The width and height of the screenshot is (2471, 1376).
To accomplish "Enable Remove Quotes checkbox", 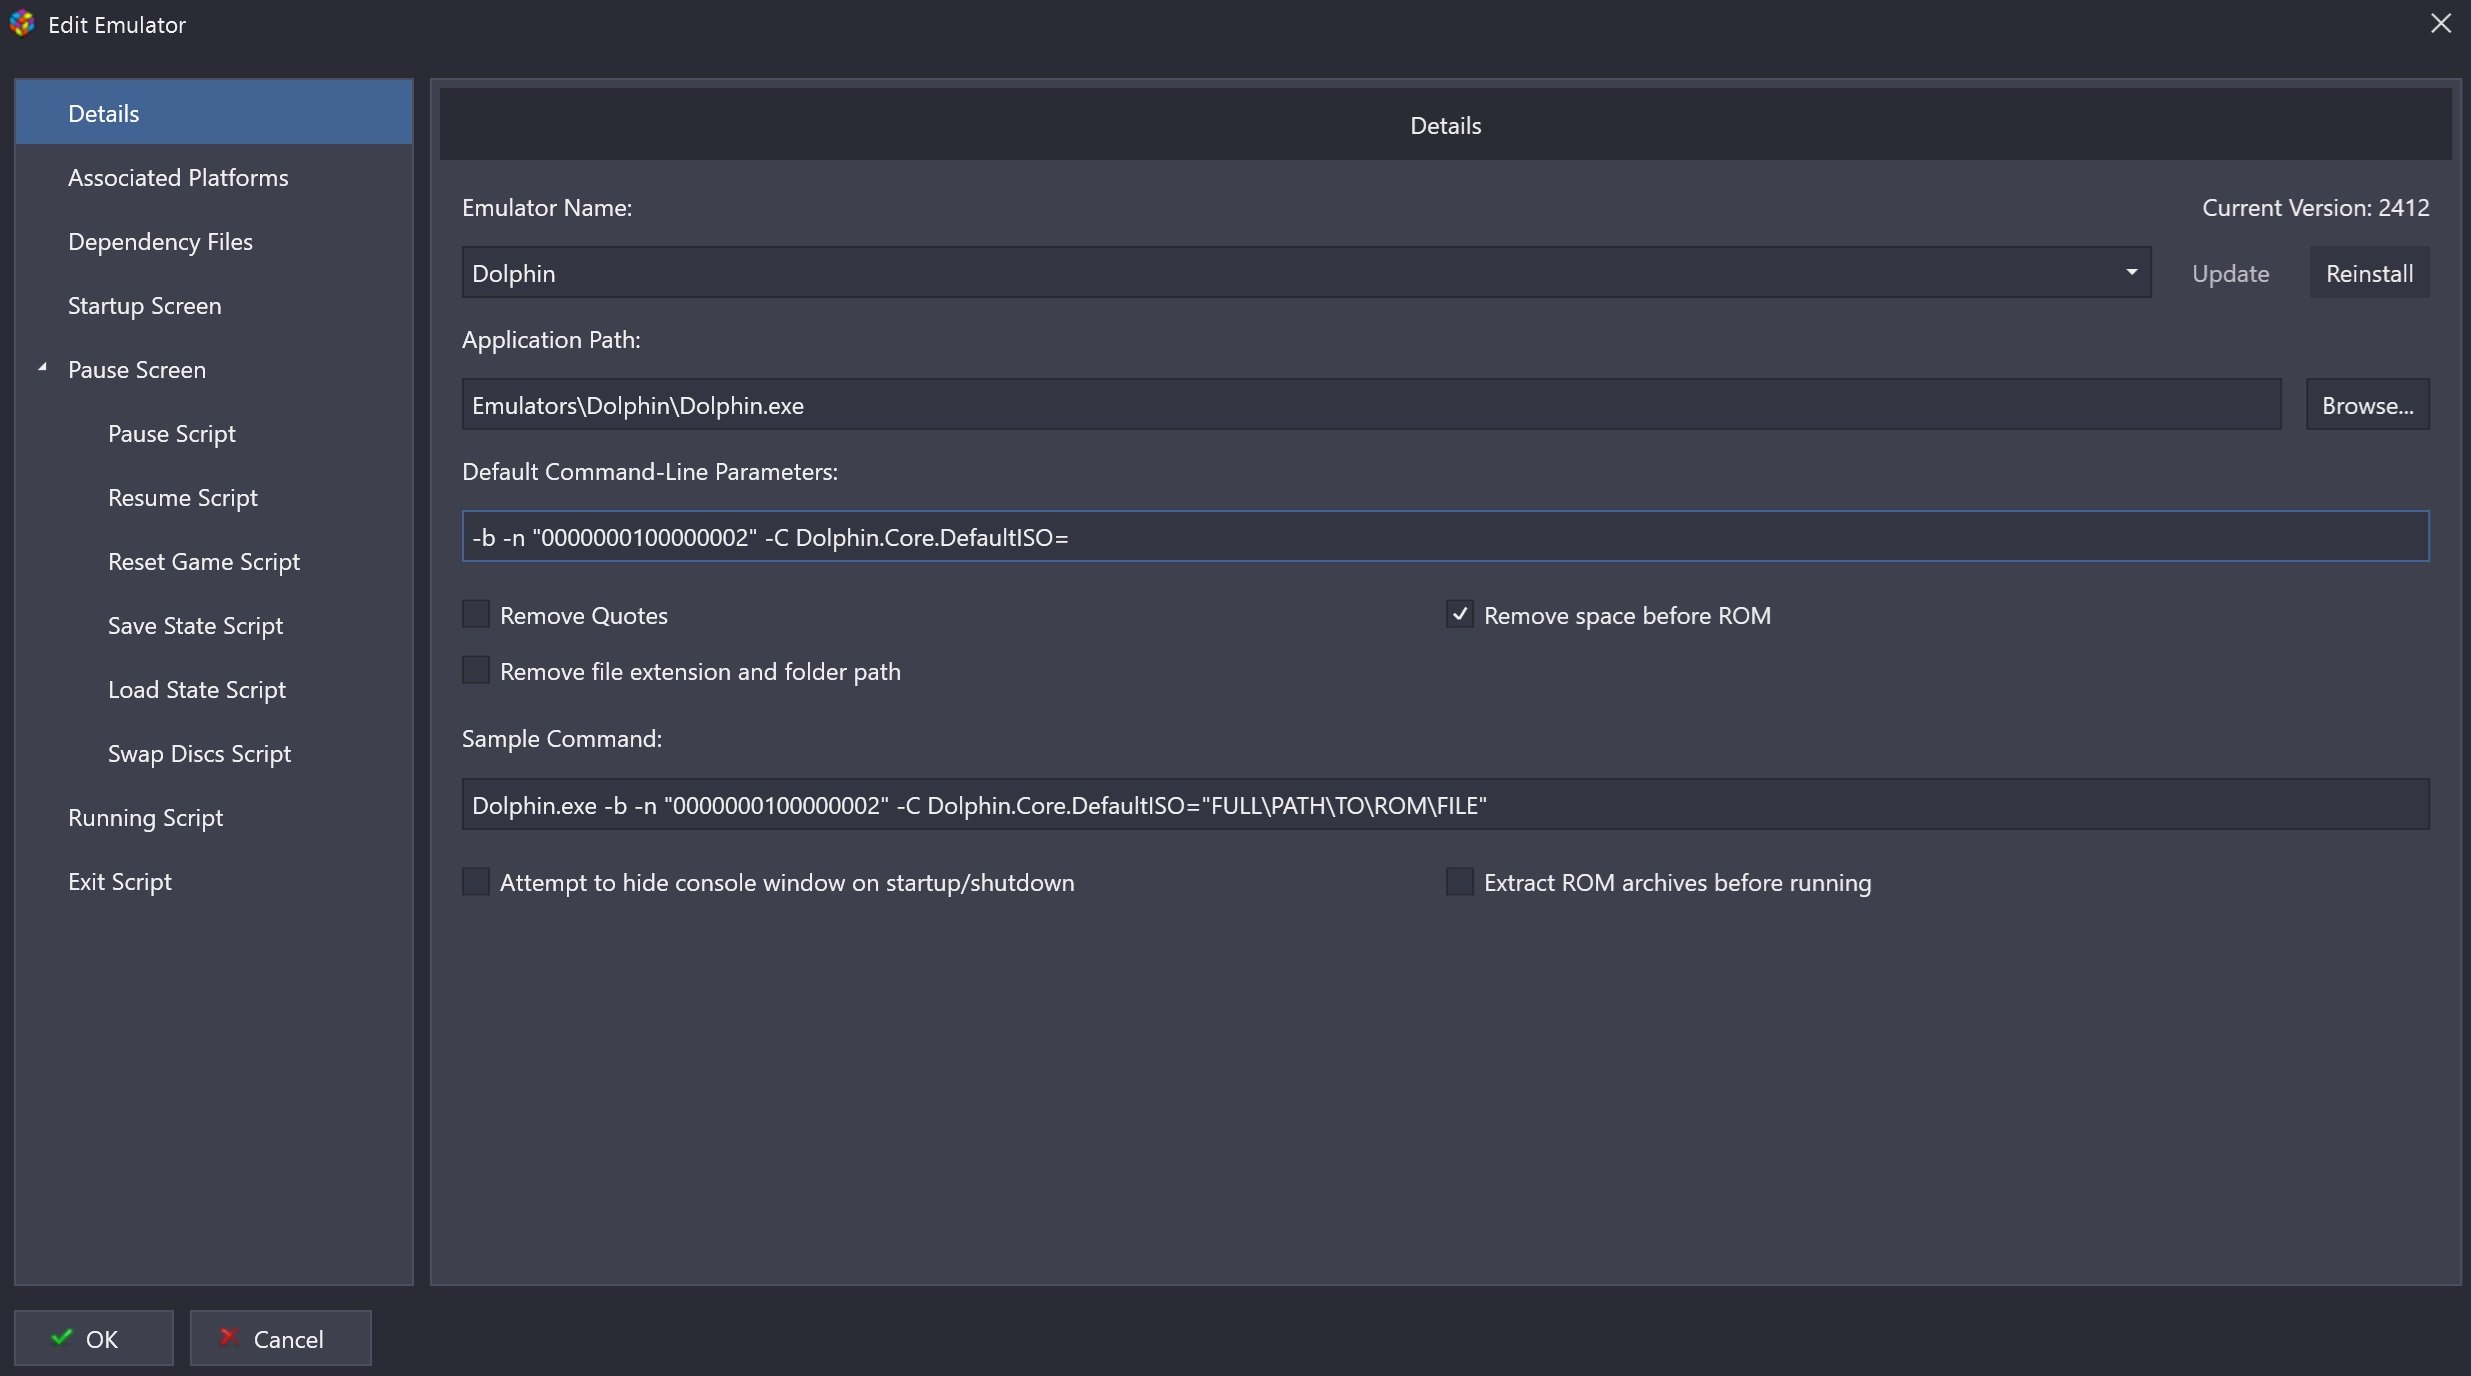I will pos(476,614).
